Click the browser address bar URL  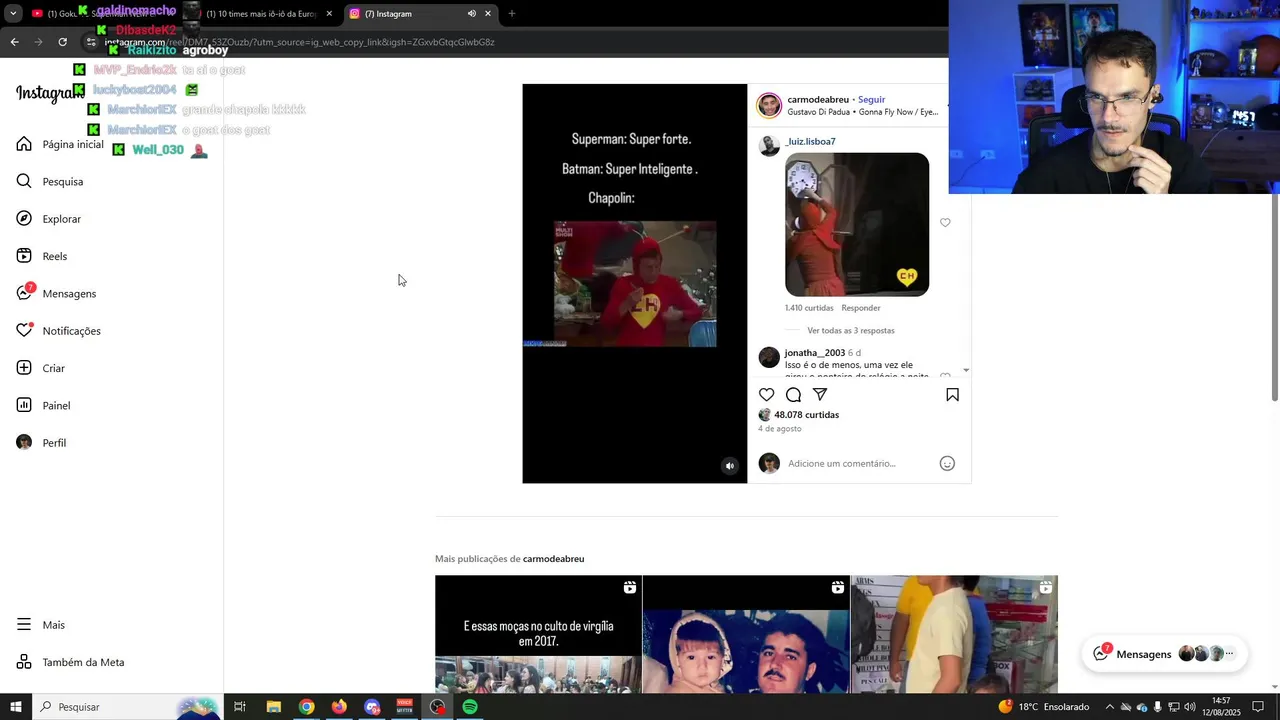click(x=300, y=42)
